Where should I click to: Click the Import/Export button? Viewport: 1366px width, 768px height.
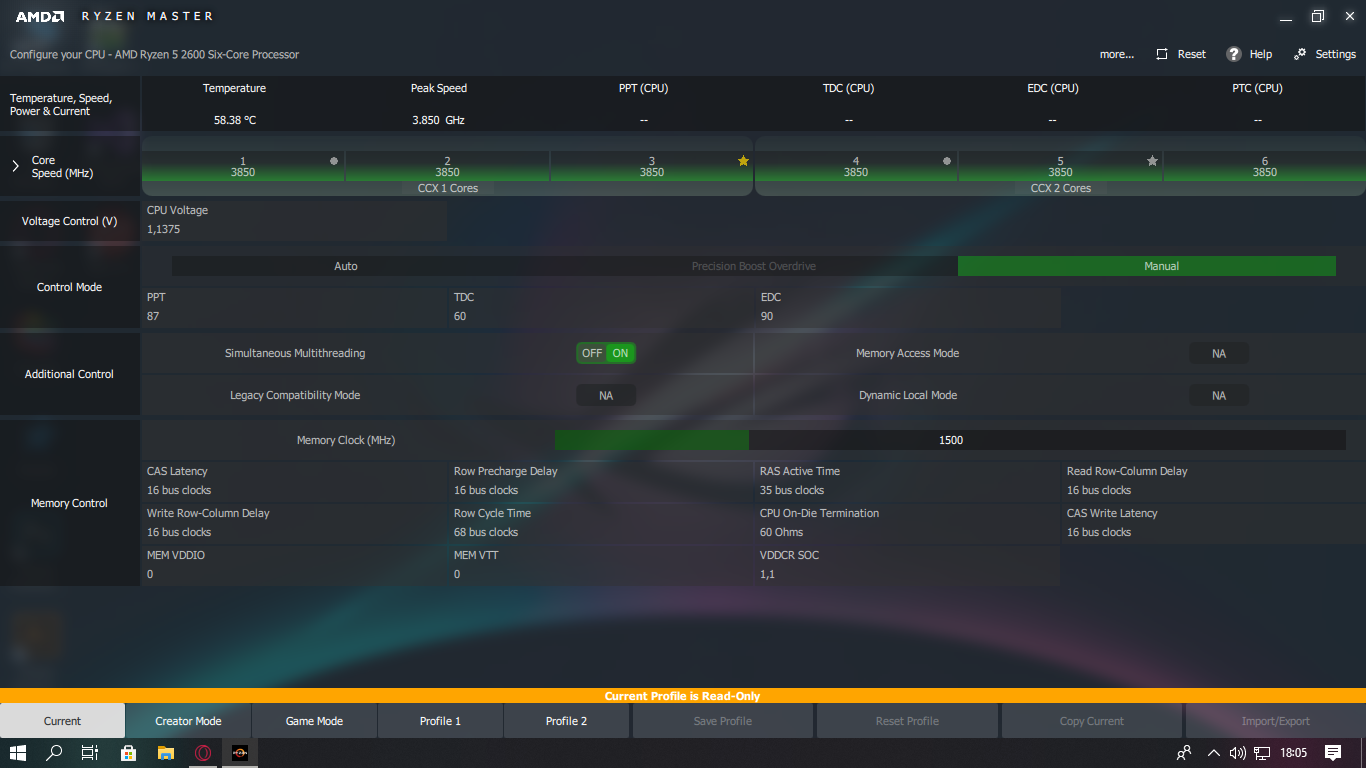coord(1276,721)
